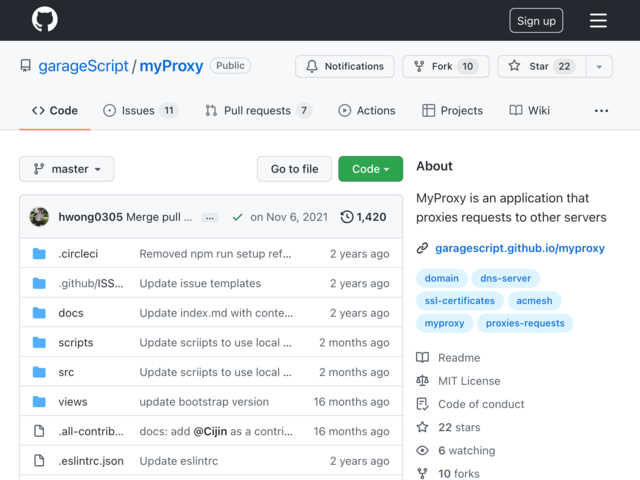This screenshot has width=640, height=480.
Task: Click the 6 watching eye icon
Action: 422,451
